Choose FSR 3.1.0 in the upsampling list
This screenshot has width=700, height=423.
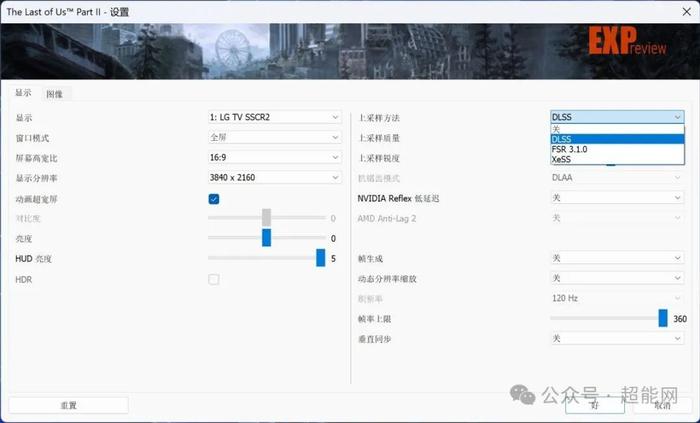(x=617, y=149)
